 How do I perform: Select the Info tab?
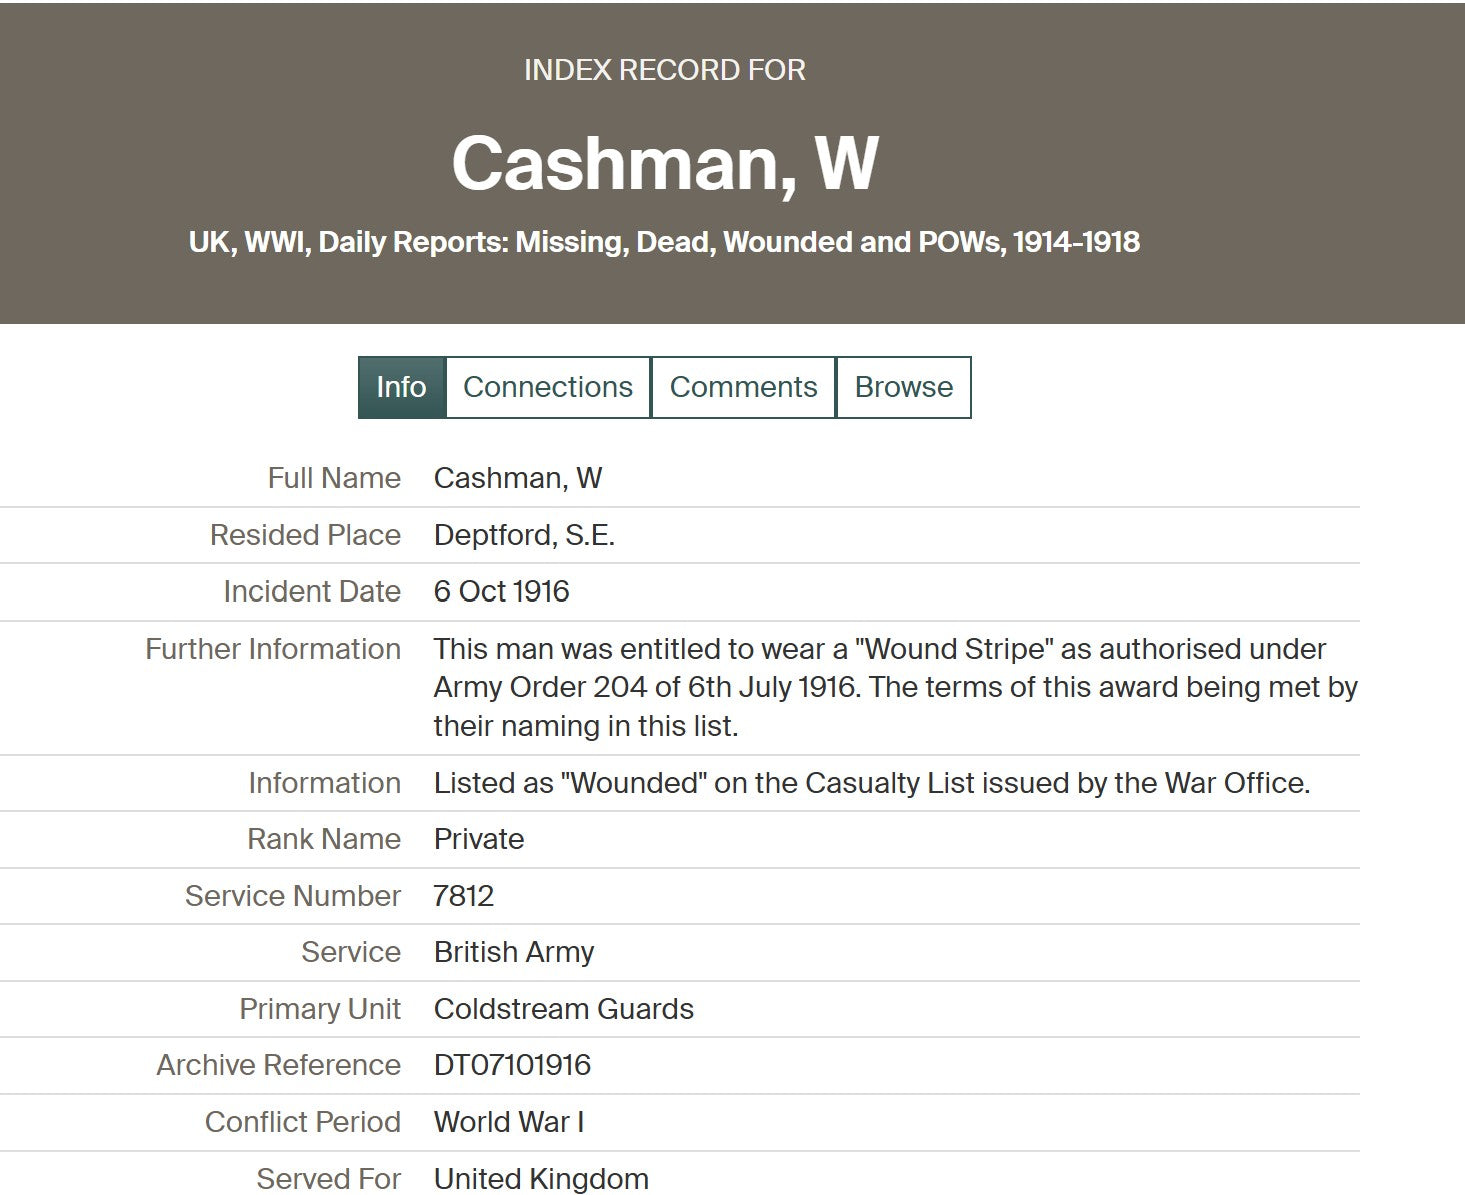[x=401, y=387]
